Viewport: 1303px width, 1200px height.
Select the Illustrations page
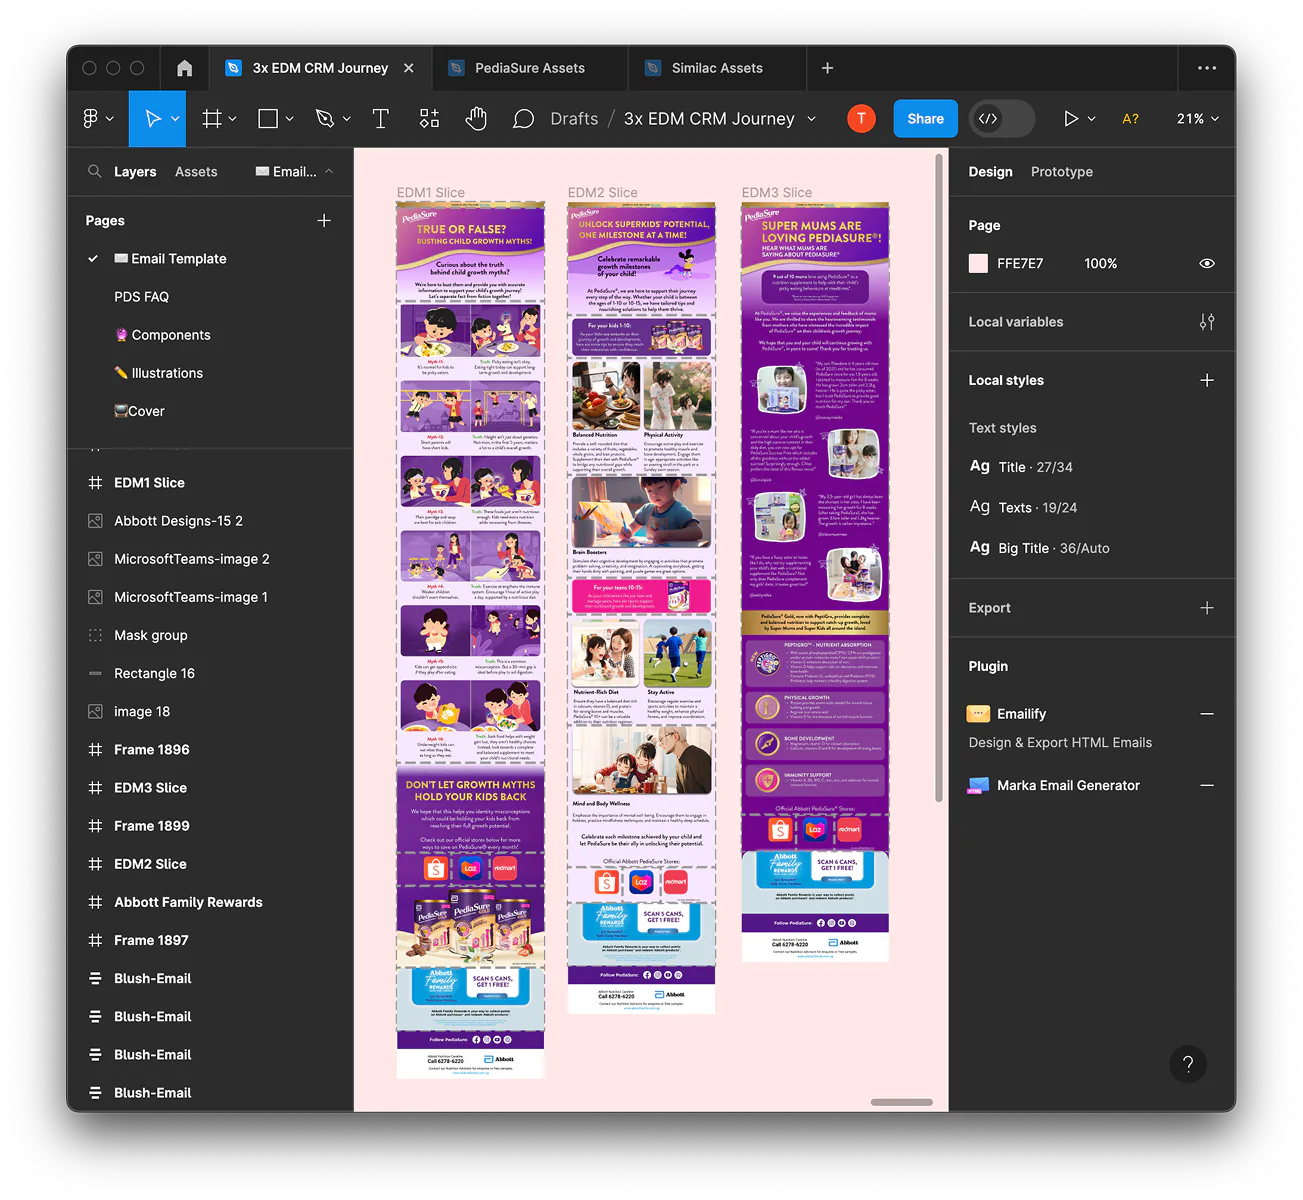coord(158,373)
